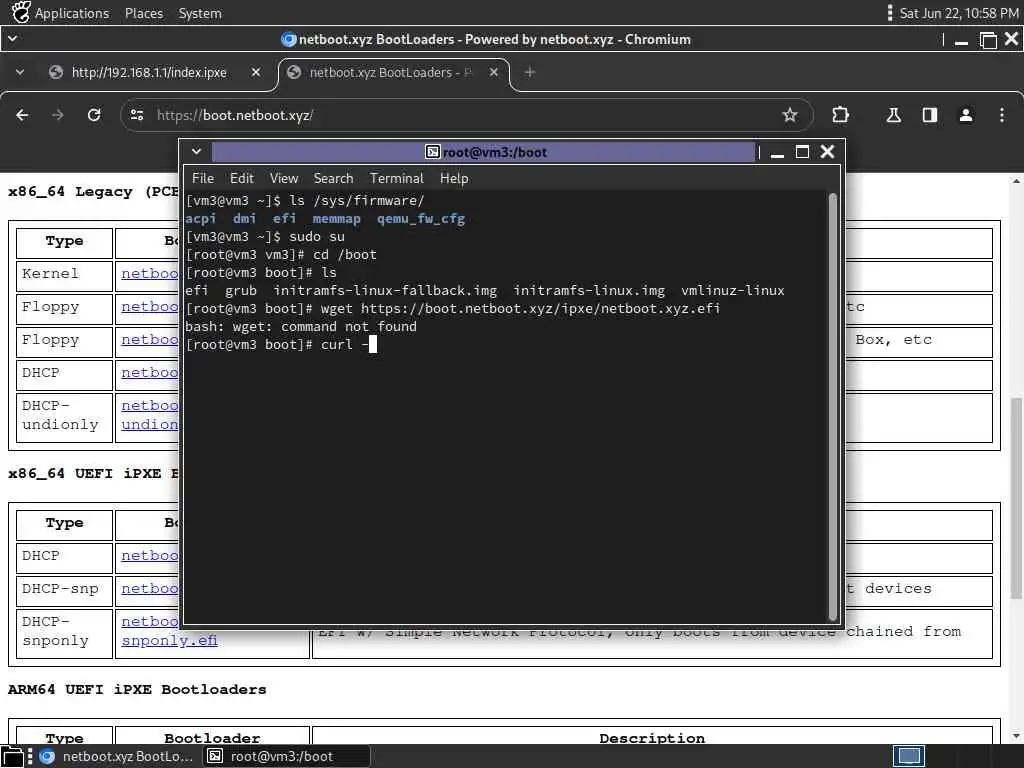Open the first Floppy row netboot link
Screen dimensions: 1024x768
[150, 306]
